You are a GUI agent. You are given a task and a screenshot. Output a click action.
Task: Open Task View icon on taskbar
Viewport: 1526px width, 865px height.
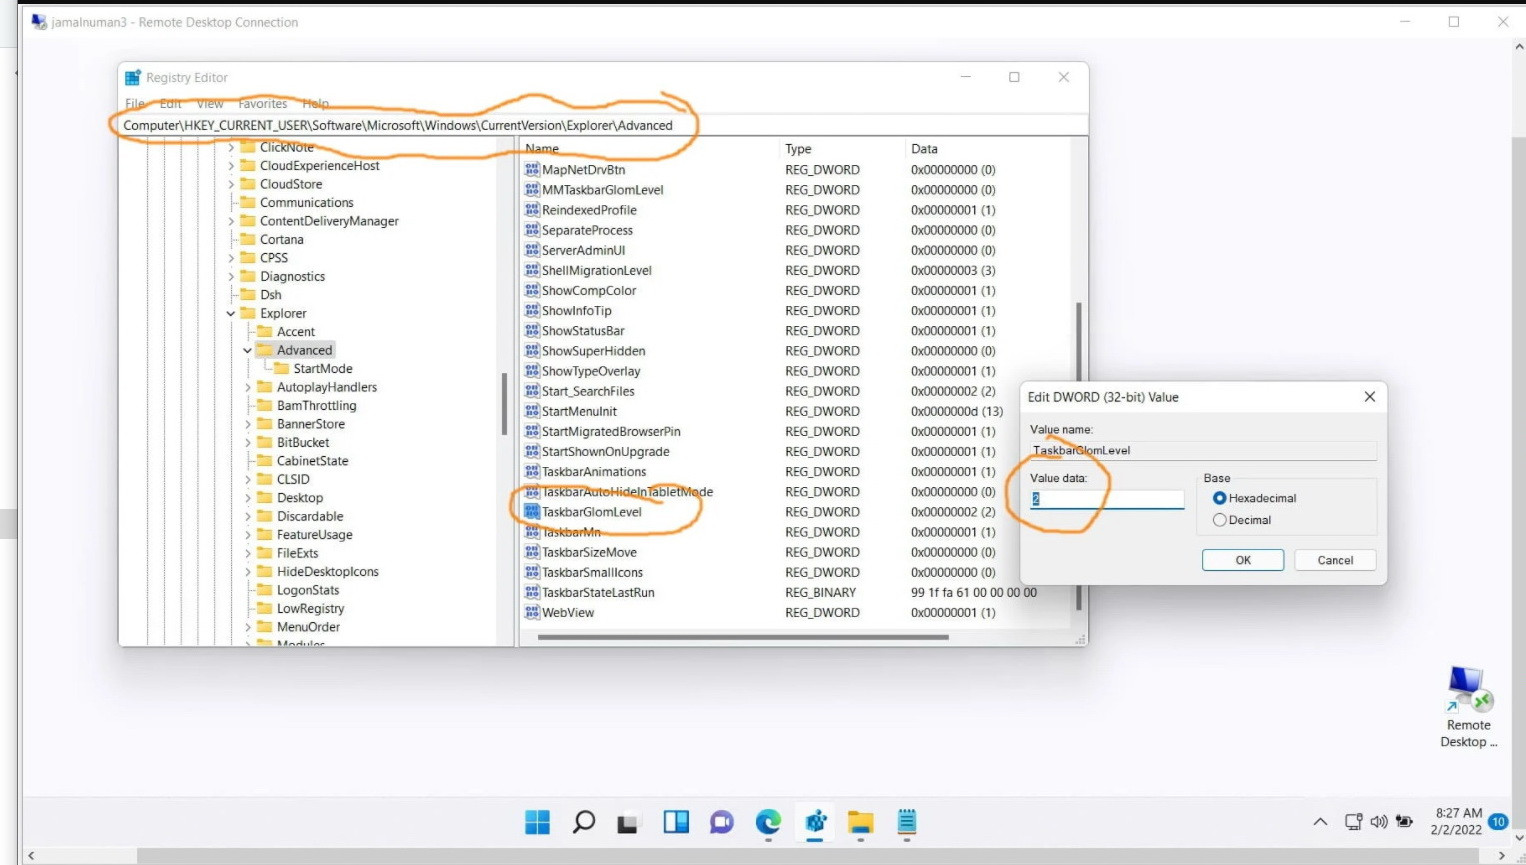pos(628,823)
